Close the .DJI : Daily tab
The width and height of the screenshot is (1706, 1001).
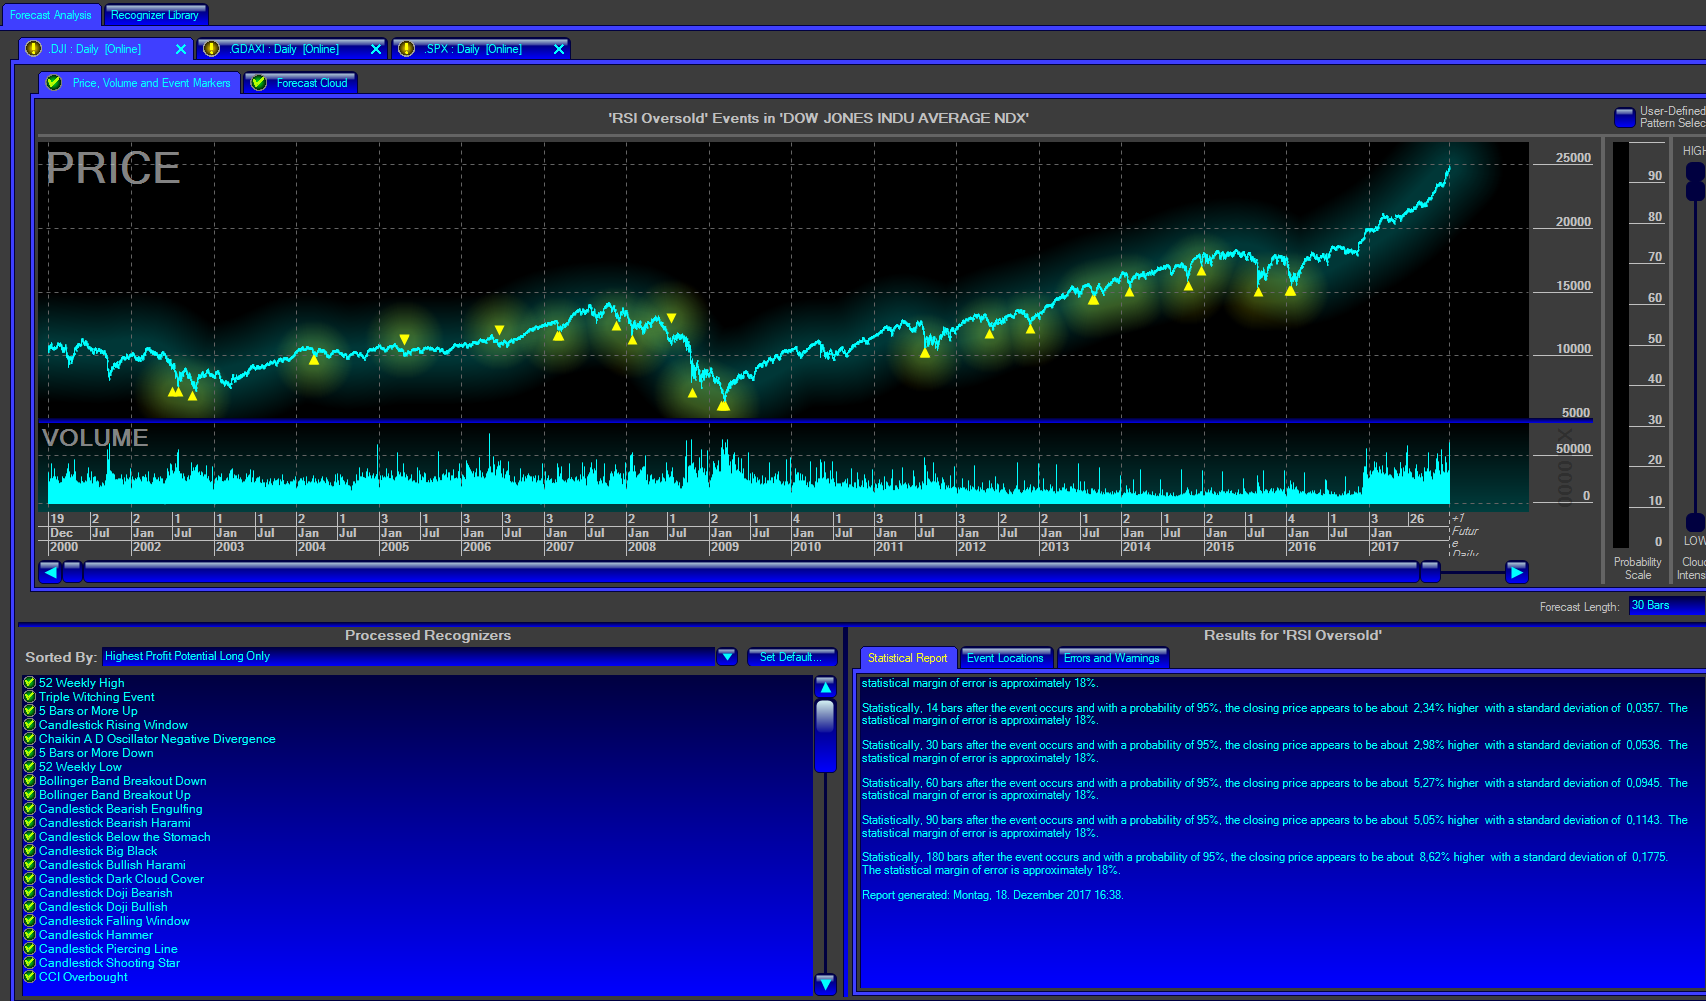pyautogui.click(x=181, y=49)
